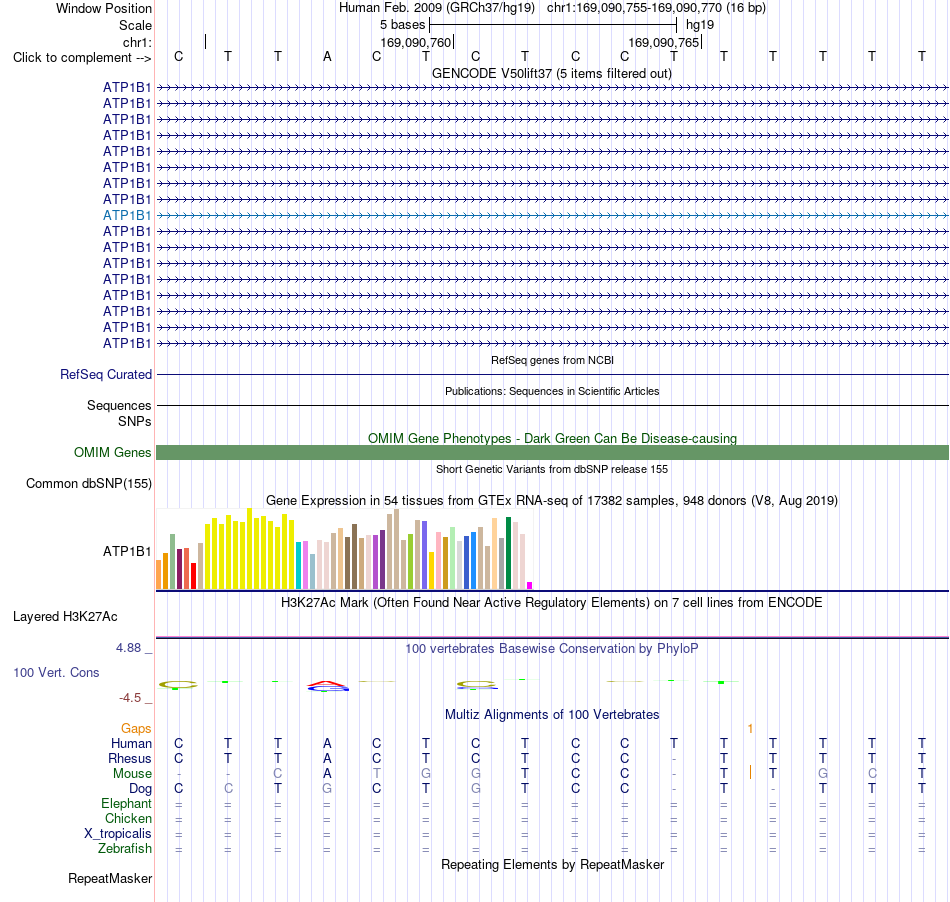950x902 pixels.
Task: Open '100 vertebrates Basewise Conservation by PhyloP' title
Action: pos(551,649)
